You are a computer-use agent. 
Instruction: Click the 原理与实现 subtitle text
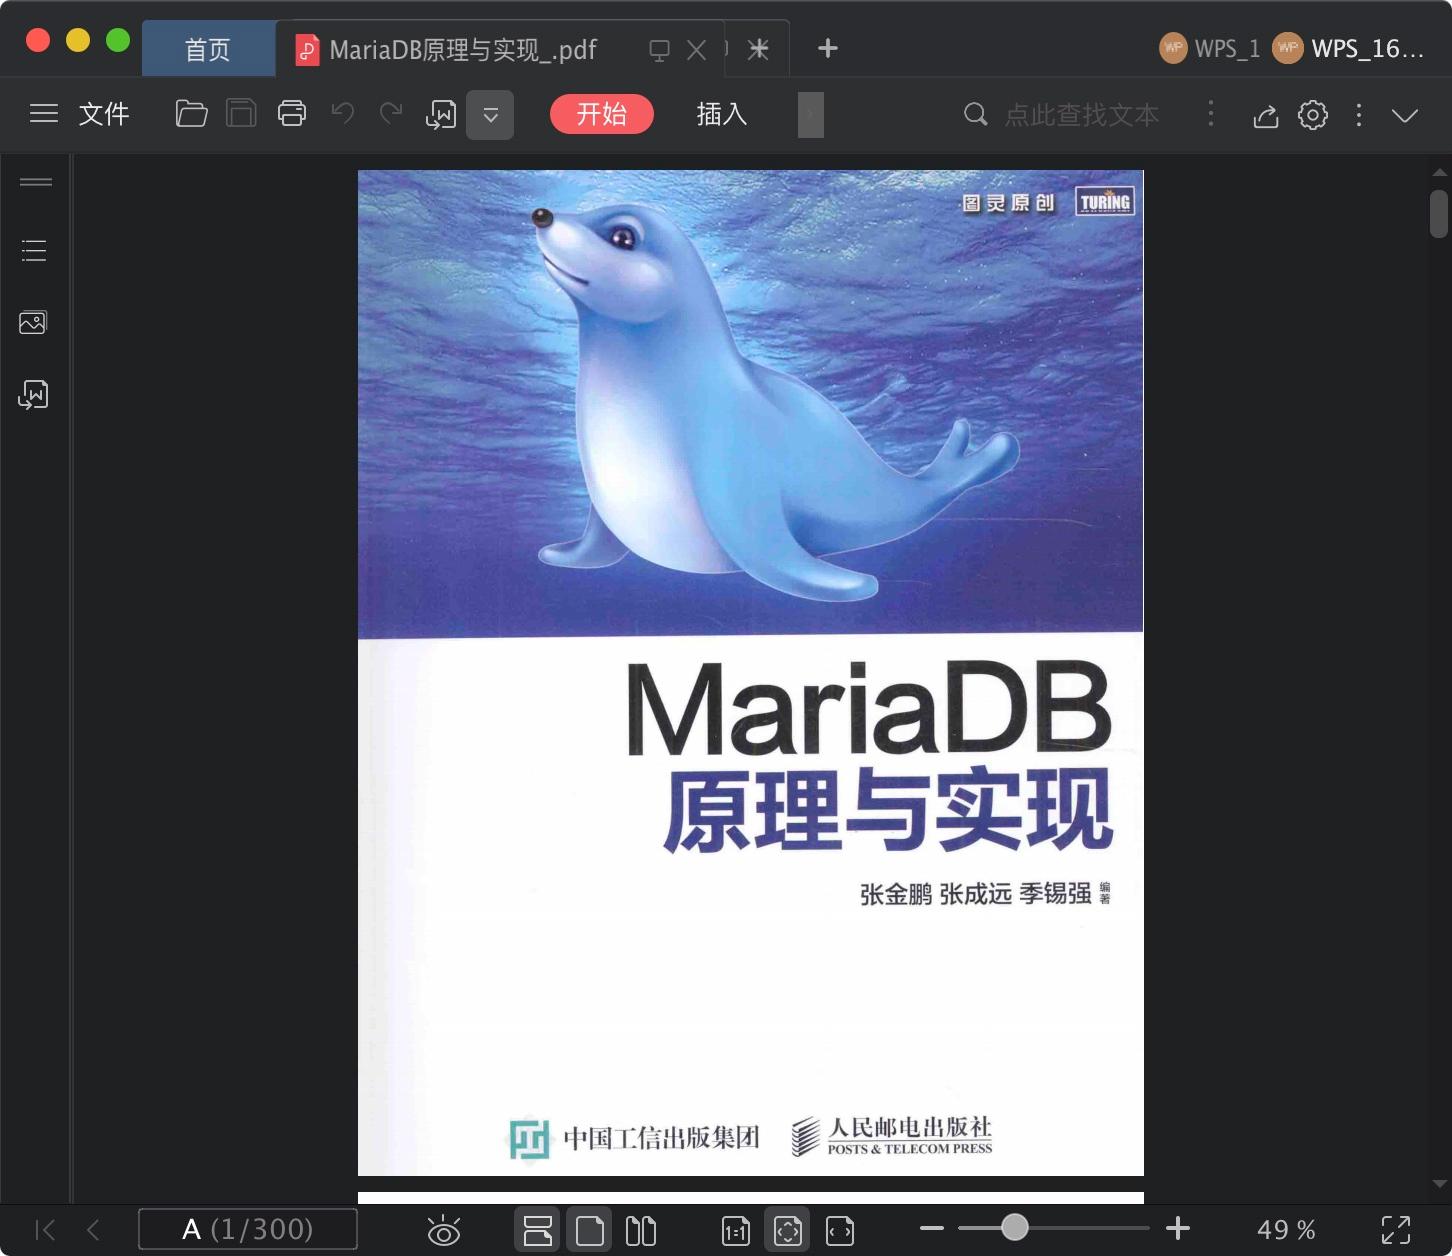pyautogui.click(x=888, y=810)
